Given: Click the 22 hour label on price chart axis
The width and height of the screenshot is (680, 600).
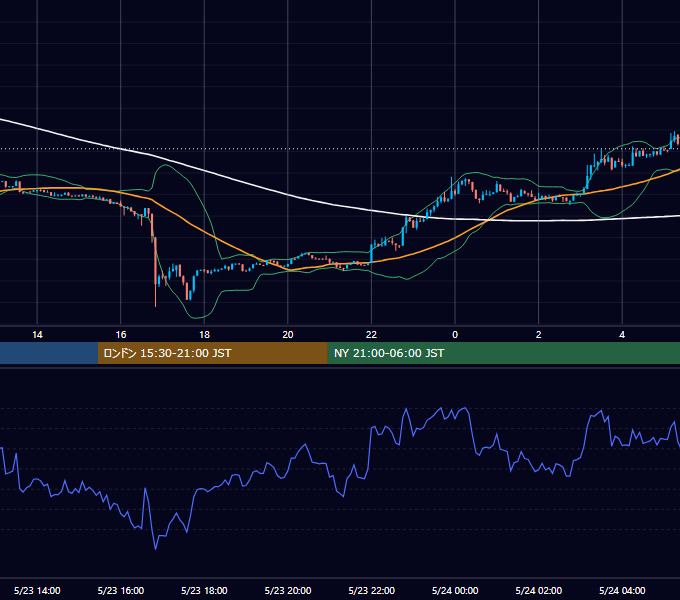Looking at the screenshot, I should [371, 335].
